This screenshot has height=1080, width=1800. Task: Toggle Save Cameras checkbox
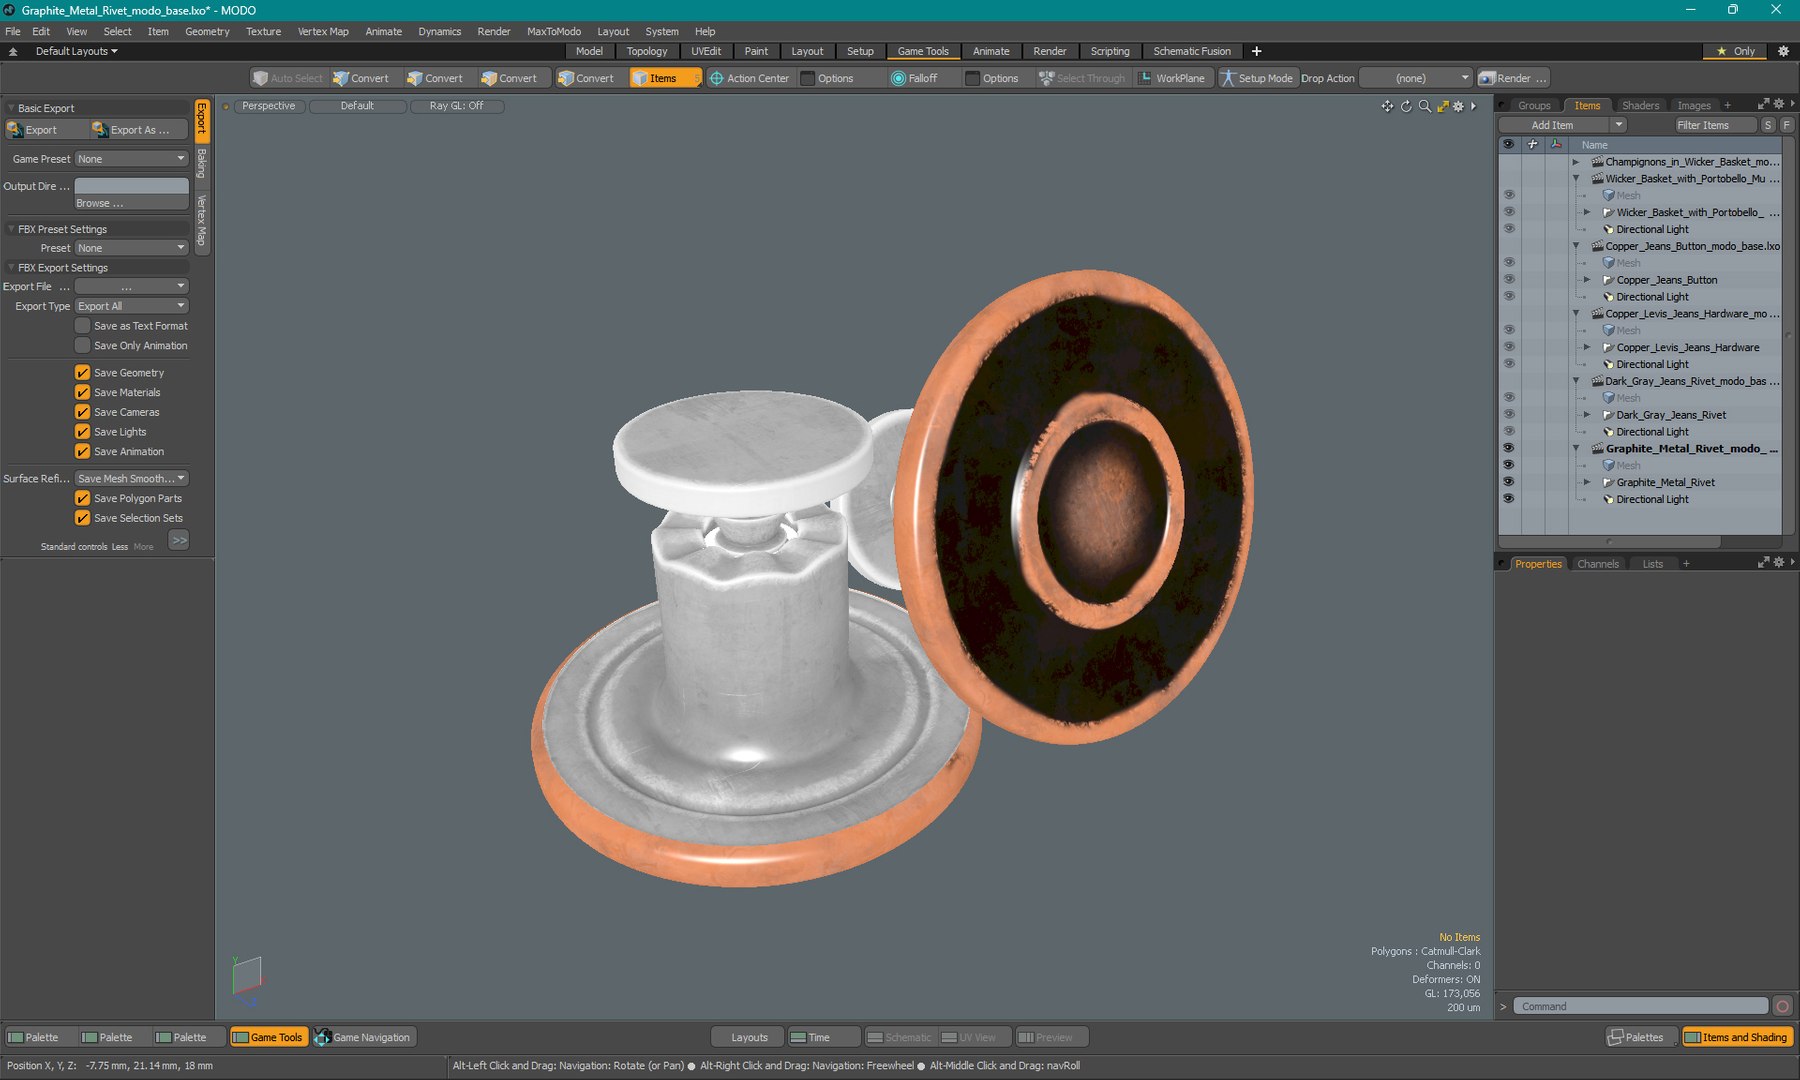pos(83,412)
